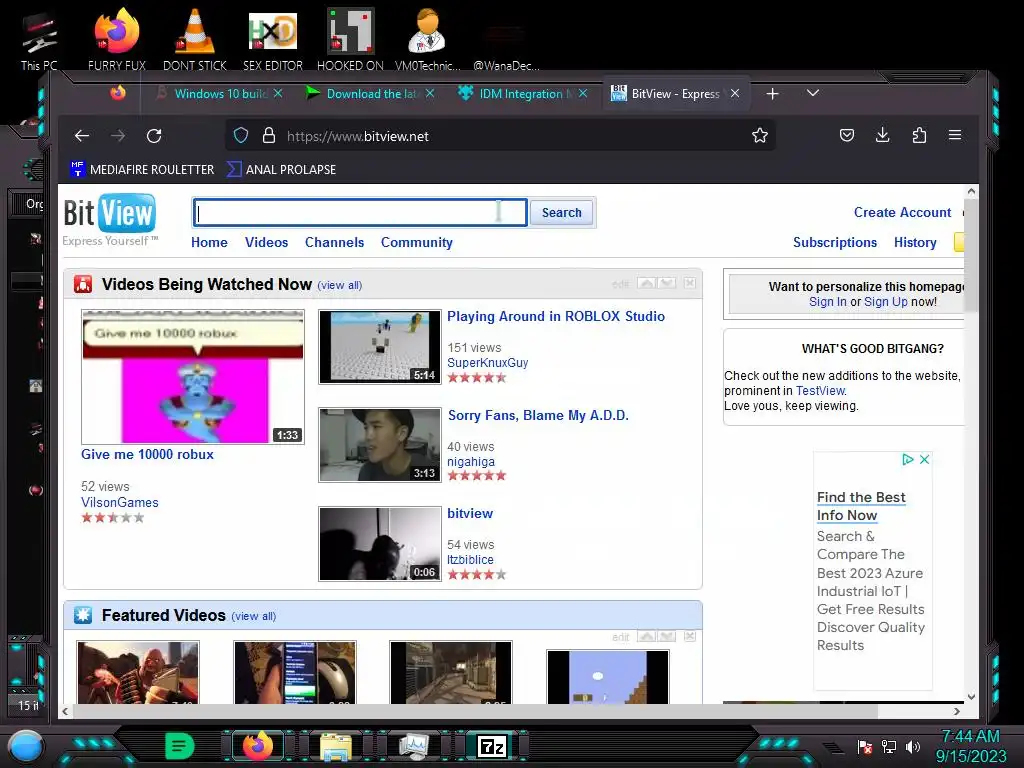The height and width of the screenshot is (768, 1024).
Task: Open the Firefox hamburger application menu
Action: (955, 135)
